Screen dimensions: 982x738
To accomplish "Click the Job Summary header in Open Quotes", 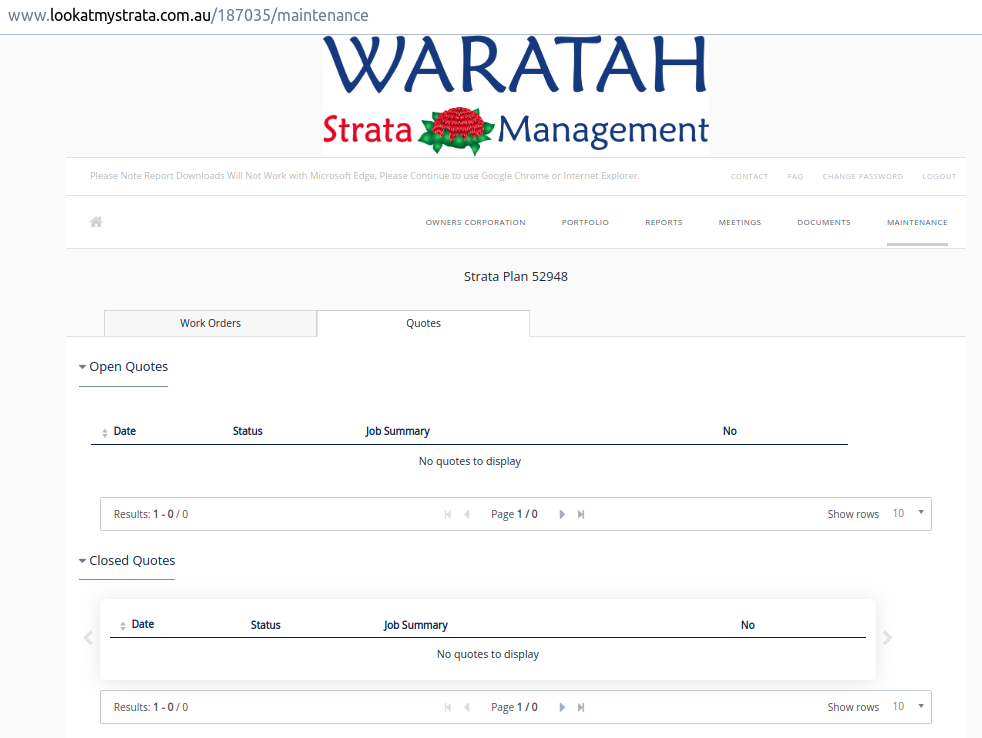I will [x=398, y=431].
